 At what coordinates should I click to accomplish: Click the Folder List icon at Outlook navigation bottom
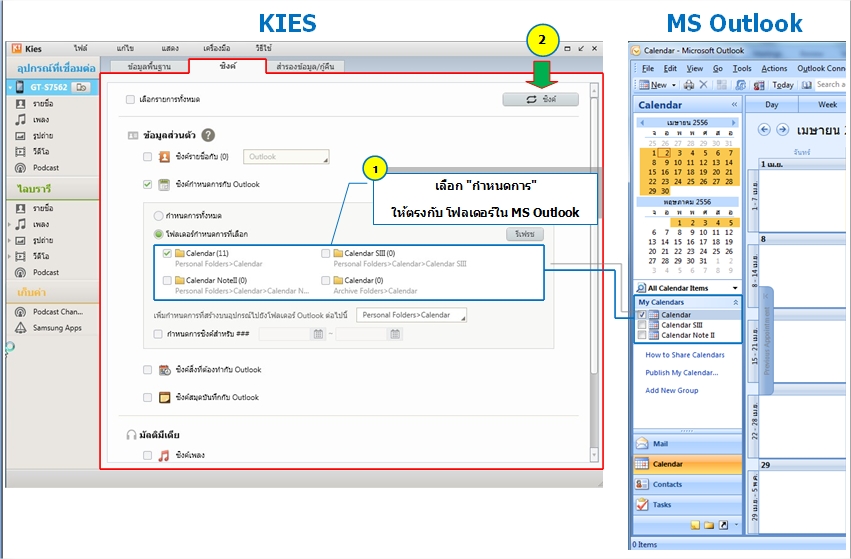coord(709,525)
